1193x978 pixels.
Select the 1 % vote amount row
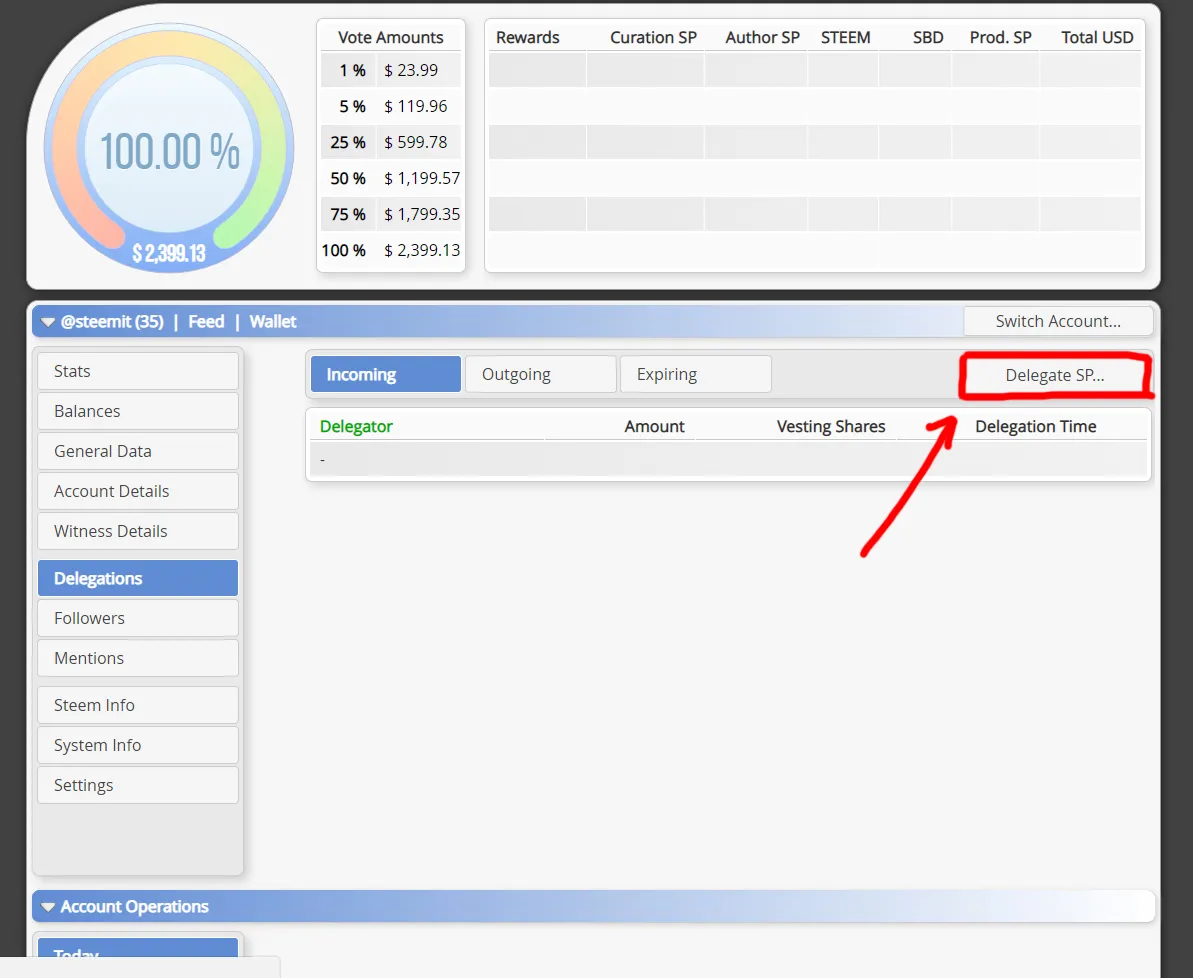click(x=390, y=70)
